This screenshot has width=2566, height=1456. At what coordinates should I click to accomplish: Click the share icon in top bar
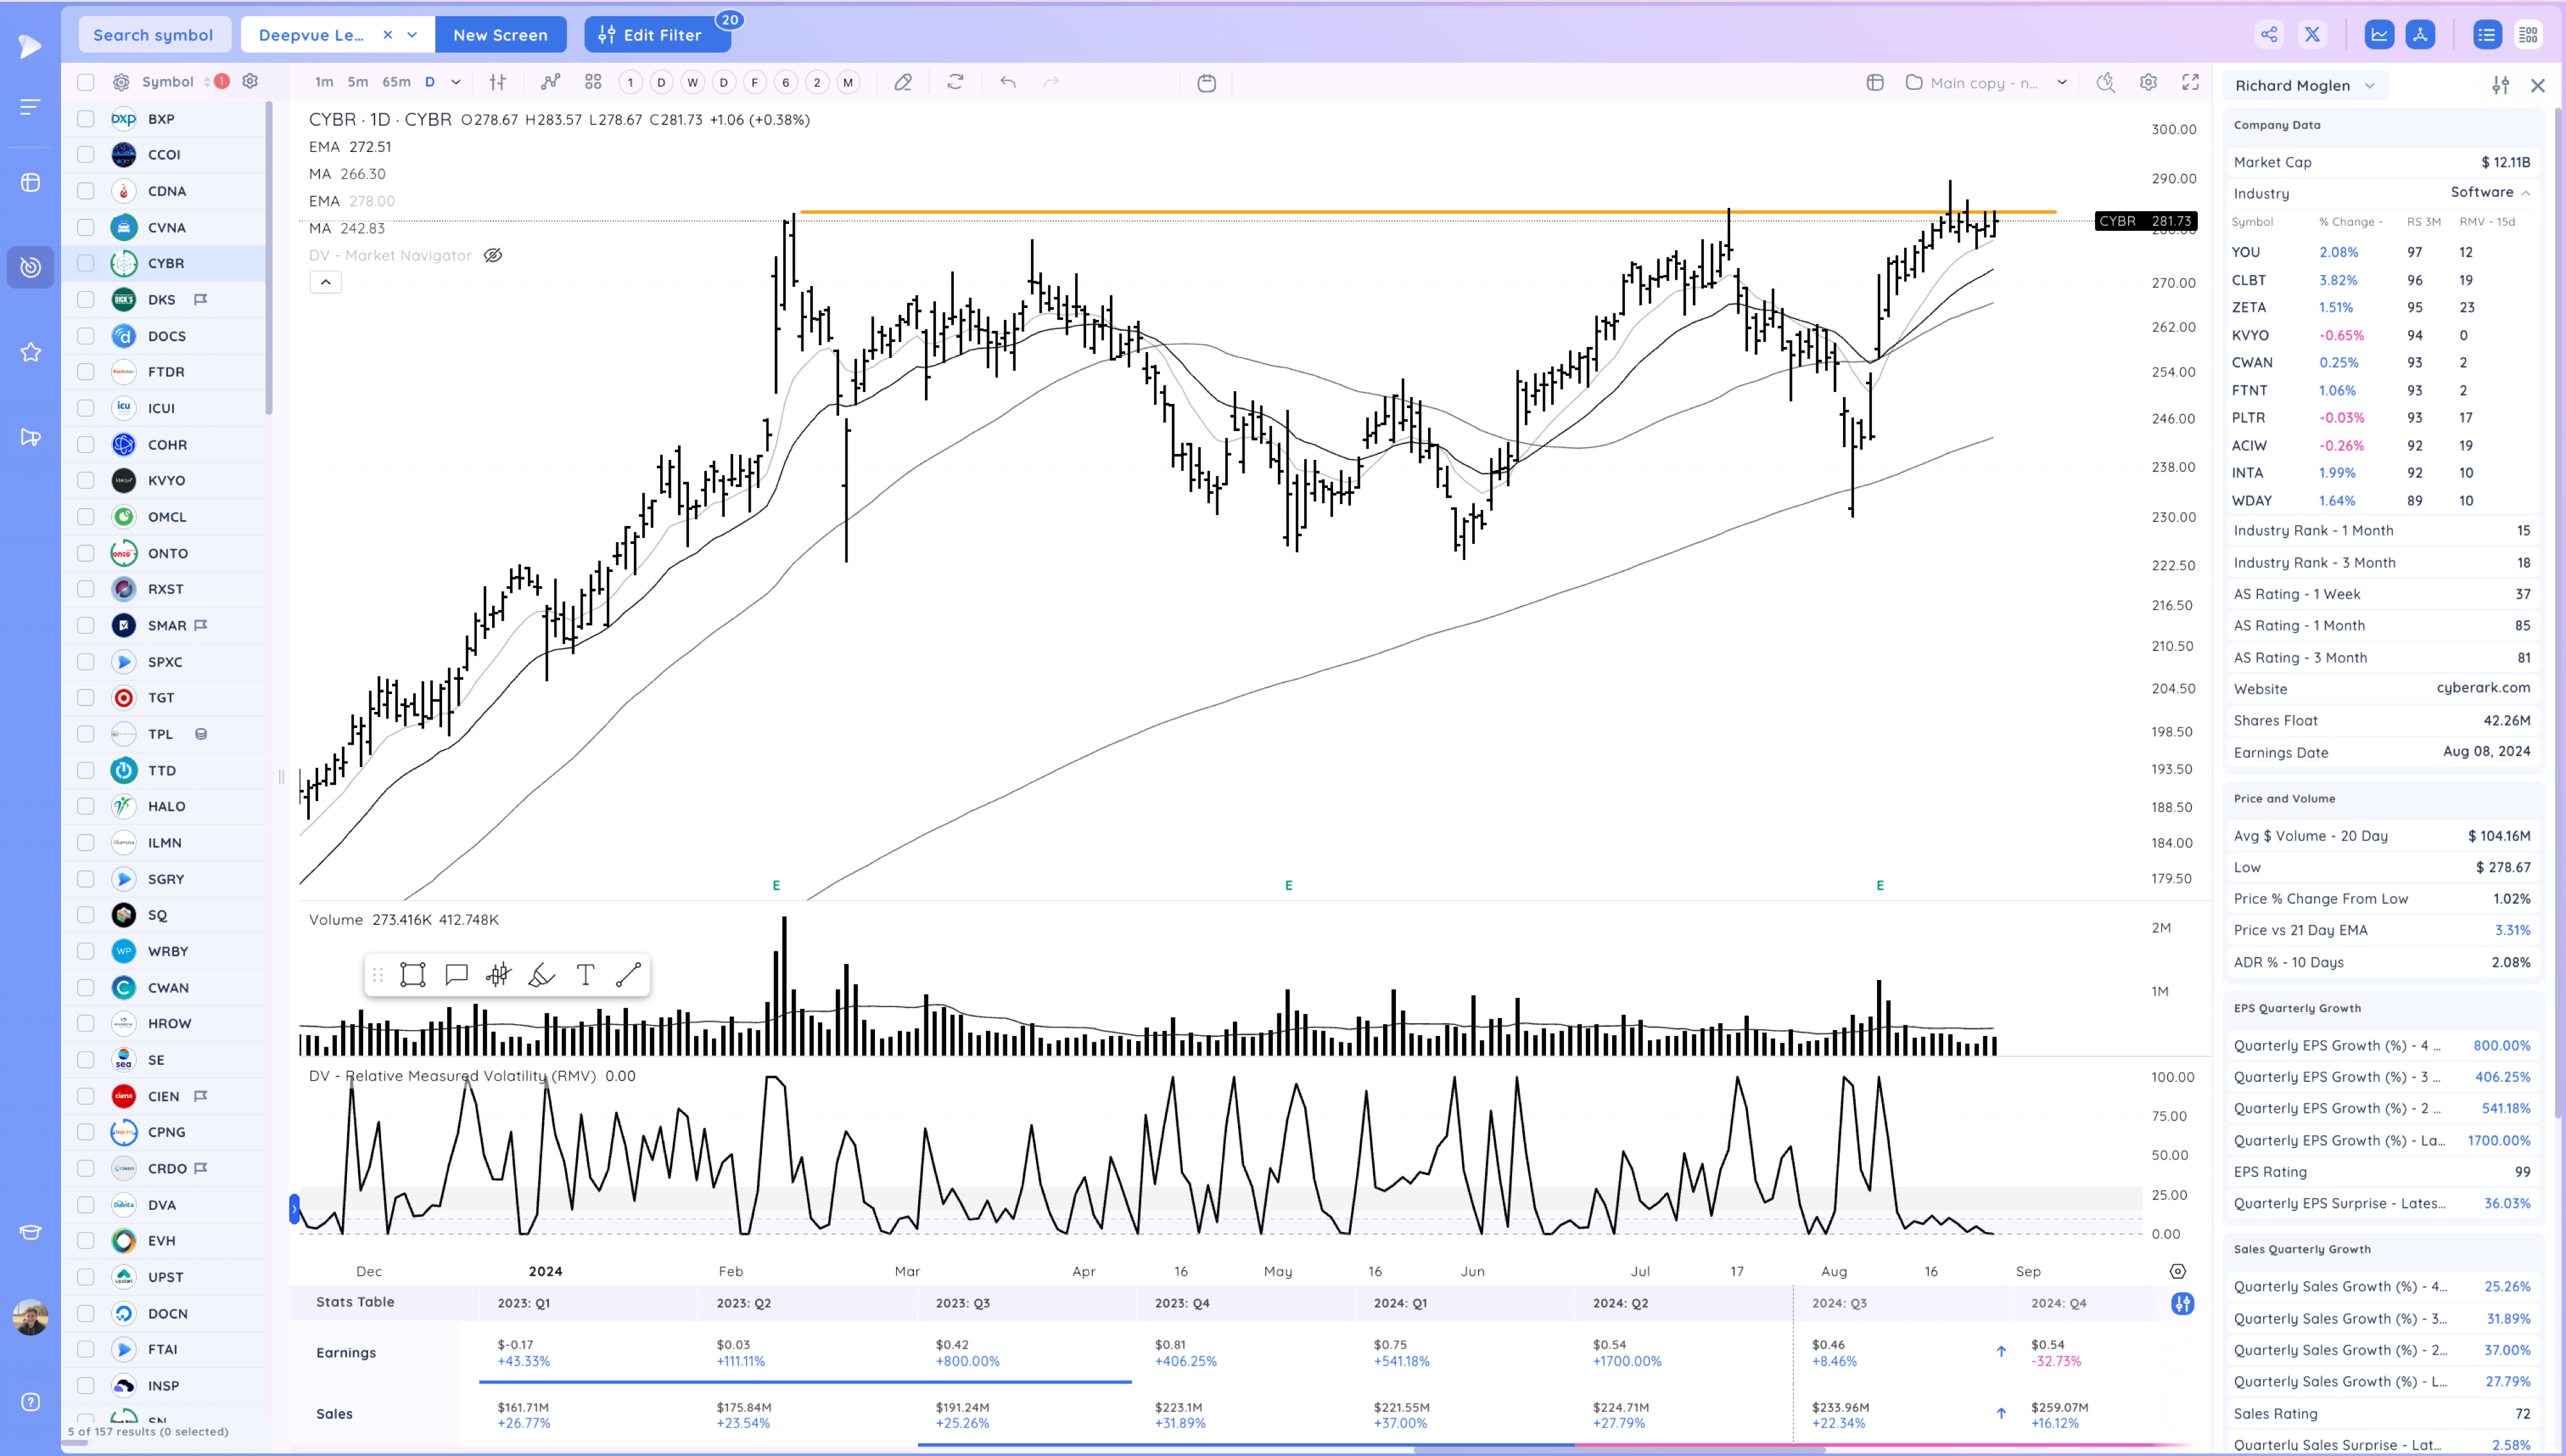(x=2269, y=35)
